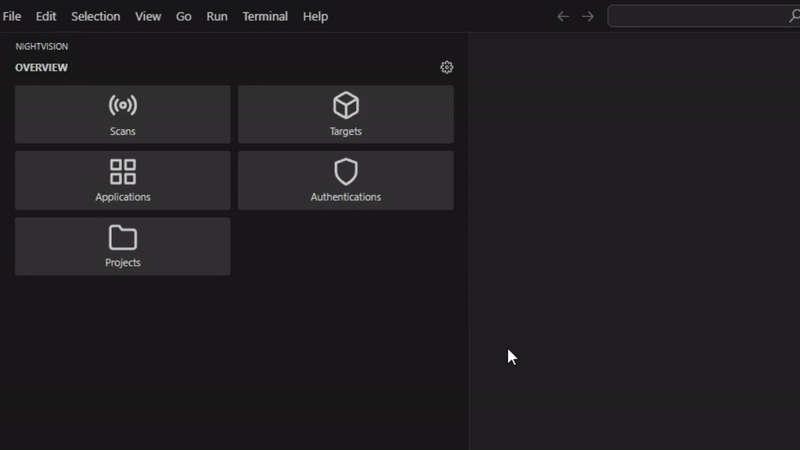Click the OVERVIEW section header
The width and height of the screenshot is (800, 450).
[41, 67]
